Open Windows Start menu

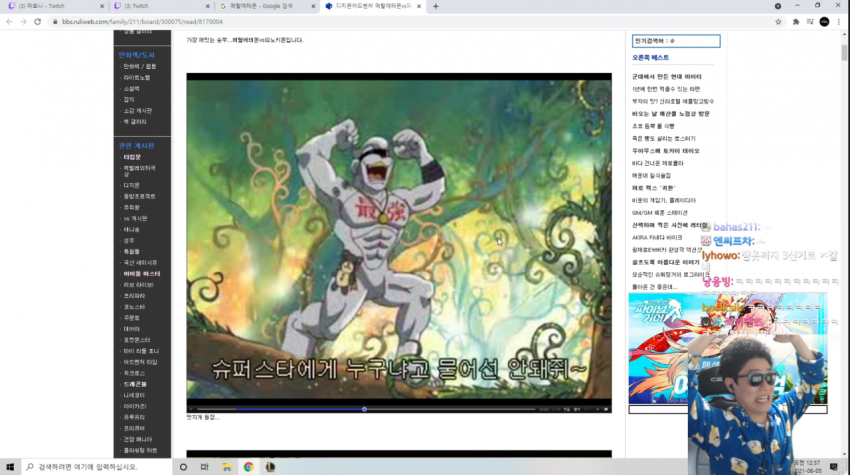pos(10,467)
